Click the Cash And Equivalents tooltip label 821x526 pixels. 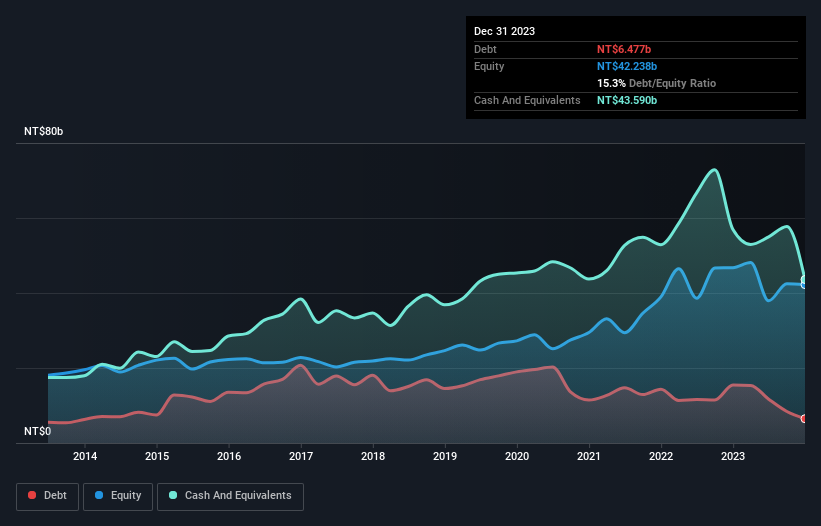527,100
